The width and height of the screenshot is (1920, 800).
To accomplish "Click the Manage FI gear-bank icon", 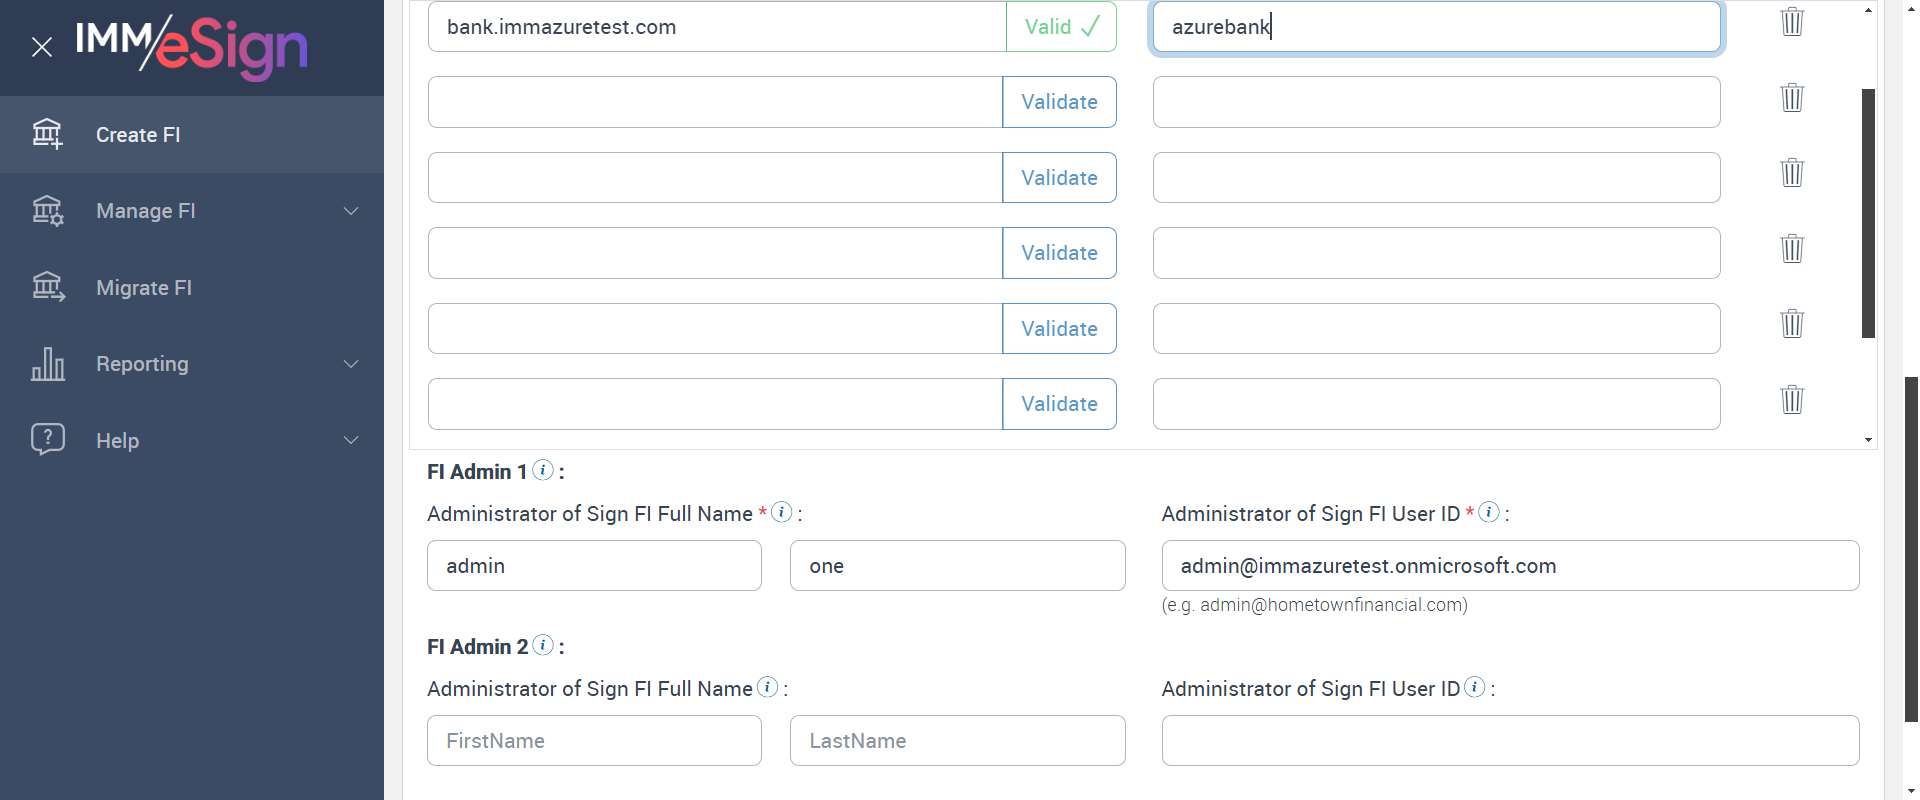I will pos(47,211).
